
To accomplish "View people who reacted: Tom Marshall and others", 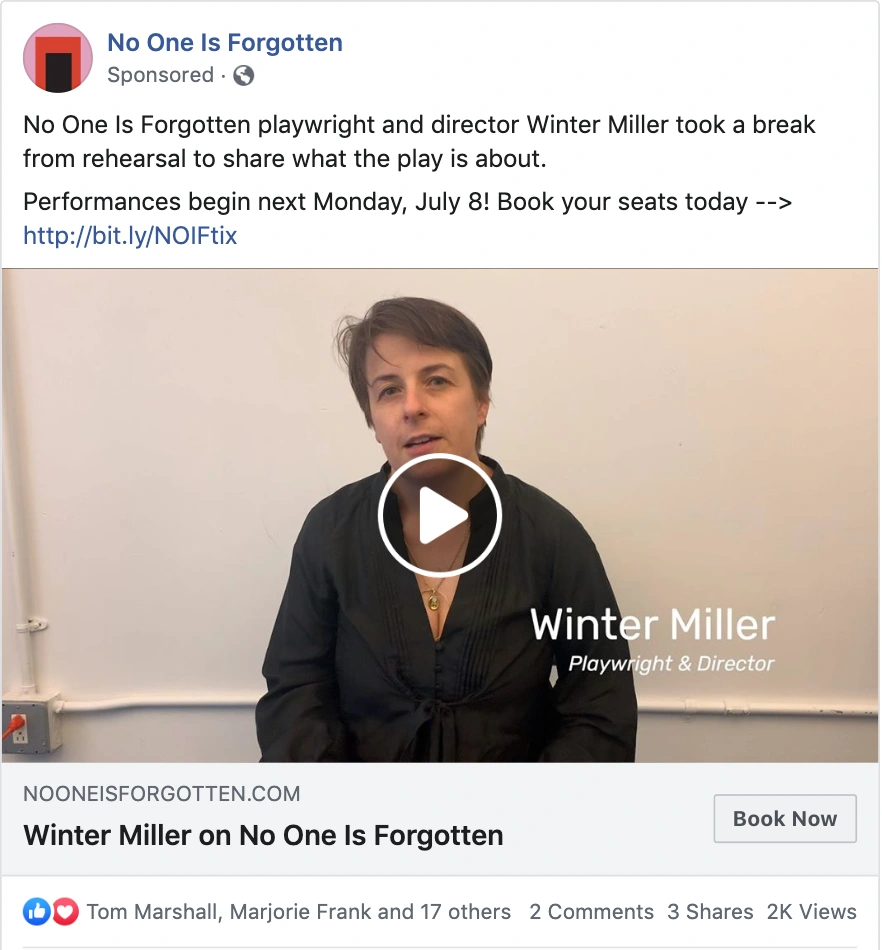I will [299, 912].
